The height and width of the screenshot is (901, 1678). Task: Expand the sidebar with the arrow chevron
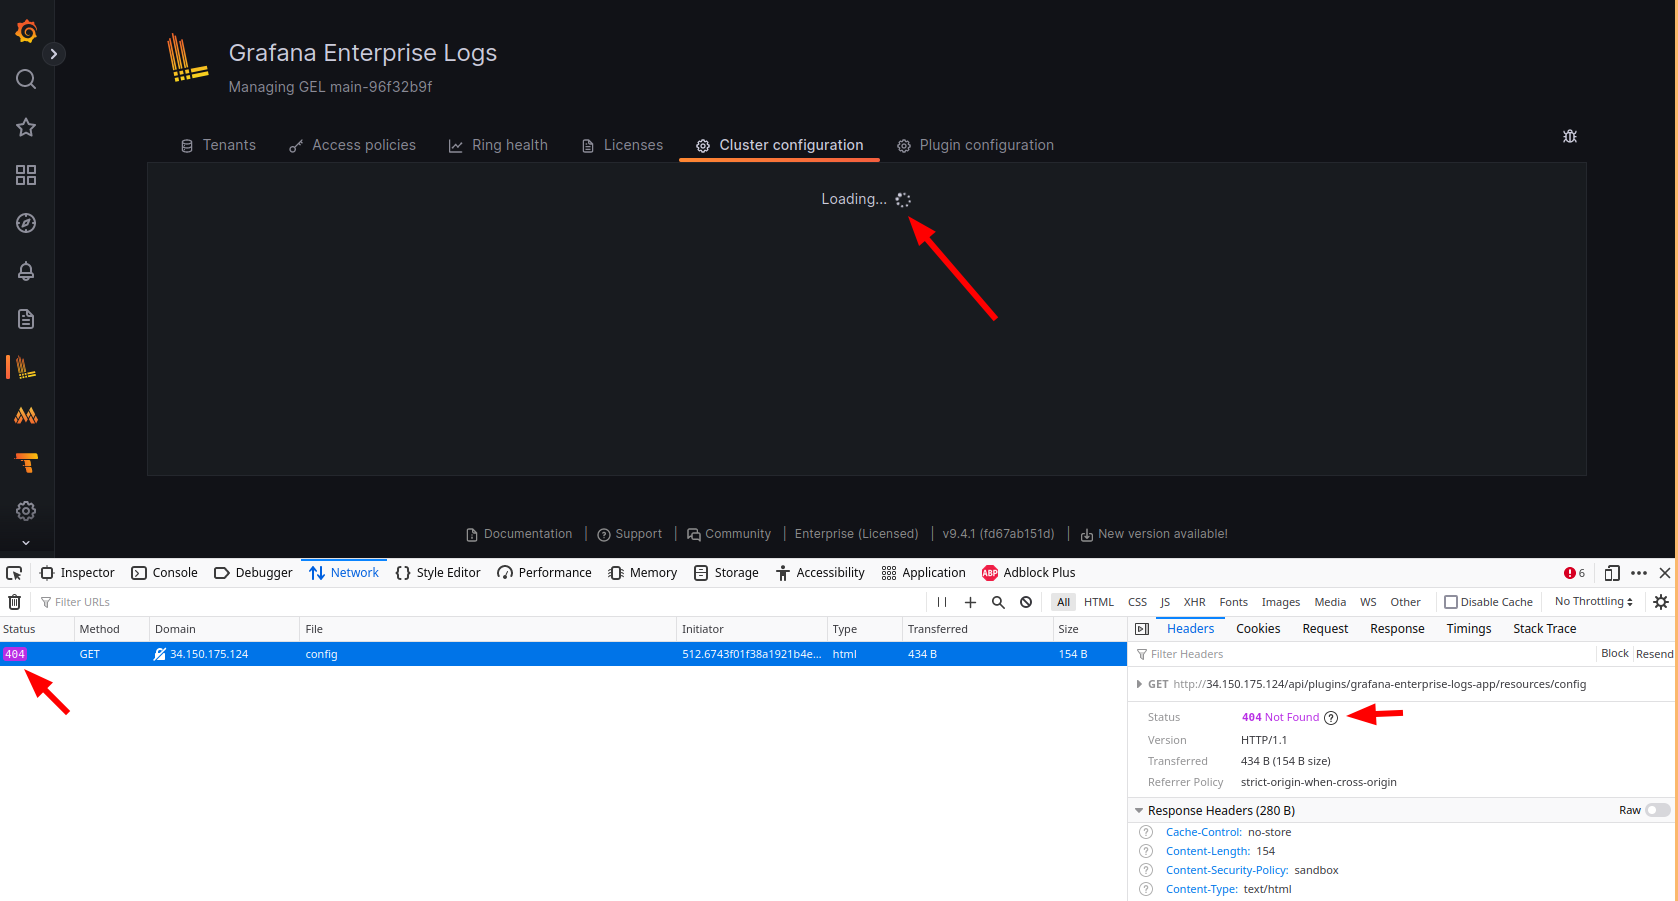[56, 54]
